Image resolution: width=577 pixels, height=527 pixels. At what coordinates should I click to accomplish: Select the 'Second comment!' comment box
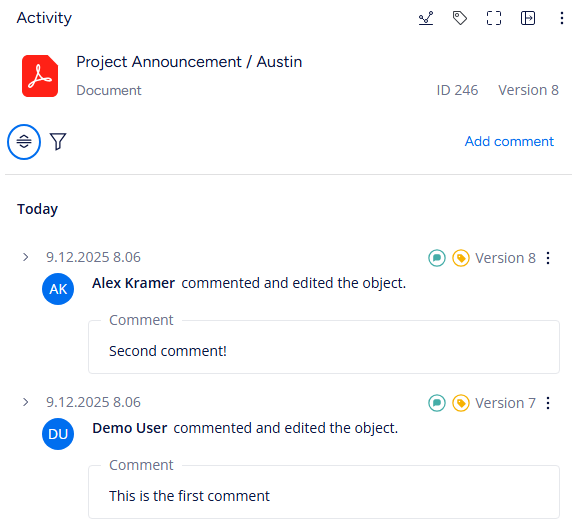point(324,347)
